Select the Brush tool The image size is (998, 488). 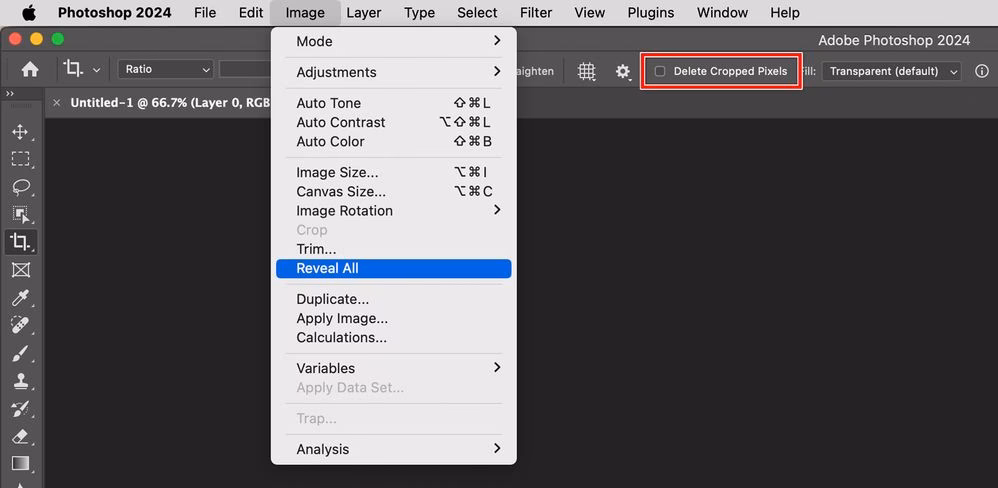click(x=20, y=354)
